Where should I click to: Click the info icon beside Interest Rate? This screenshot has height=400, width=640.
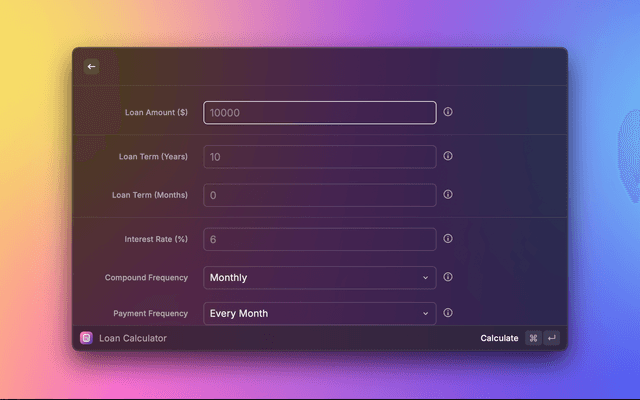point(448,239)
